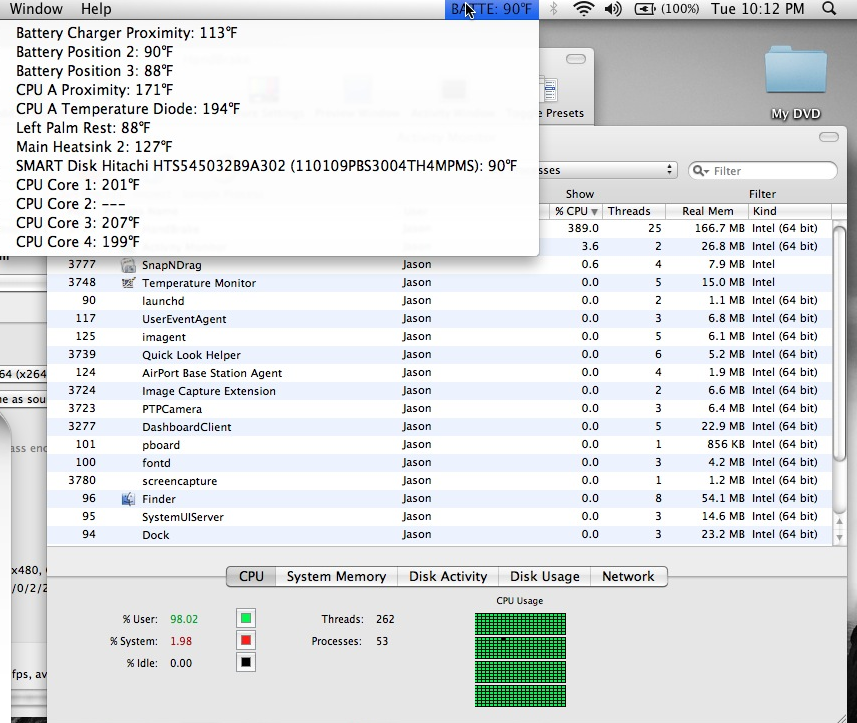This screenshot has width=857, height=723.
Task: Switch to the CPU tab
Action: coord(251,577)
